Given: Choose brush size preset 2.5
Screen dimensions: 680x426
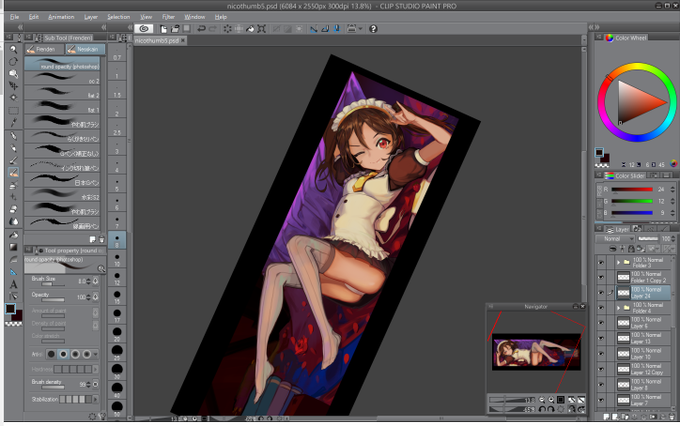Looking at the screenshot, I should (x=117, y=128).
